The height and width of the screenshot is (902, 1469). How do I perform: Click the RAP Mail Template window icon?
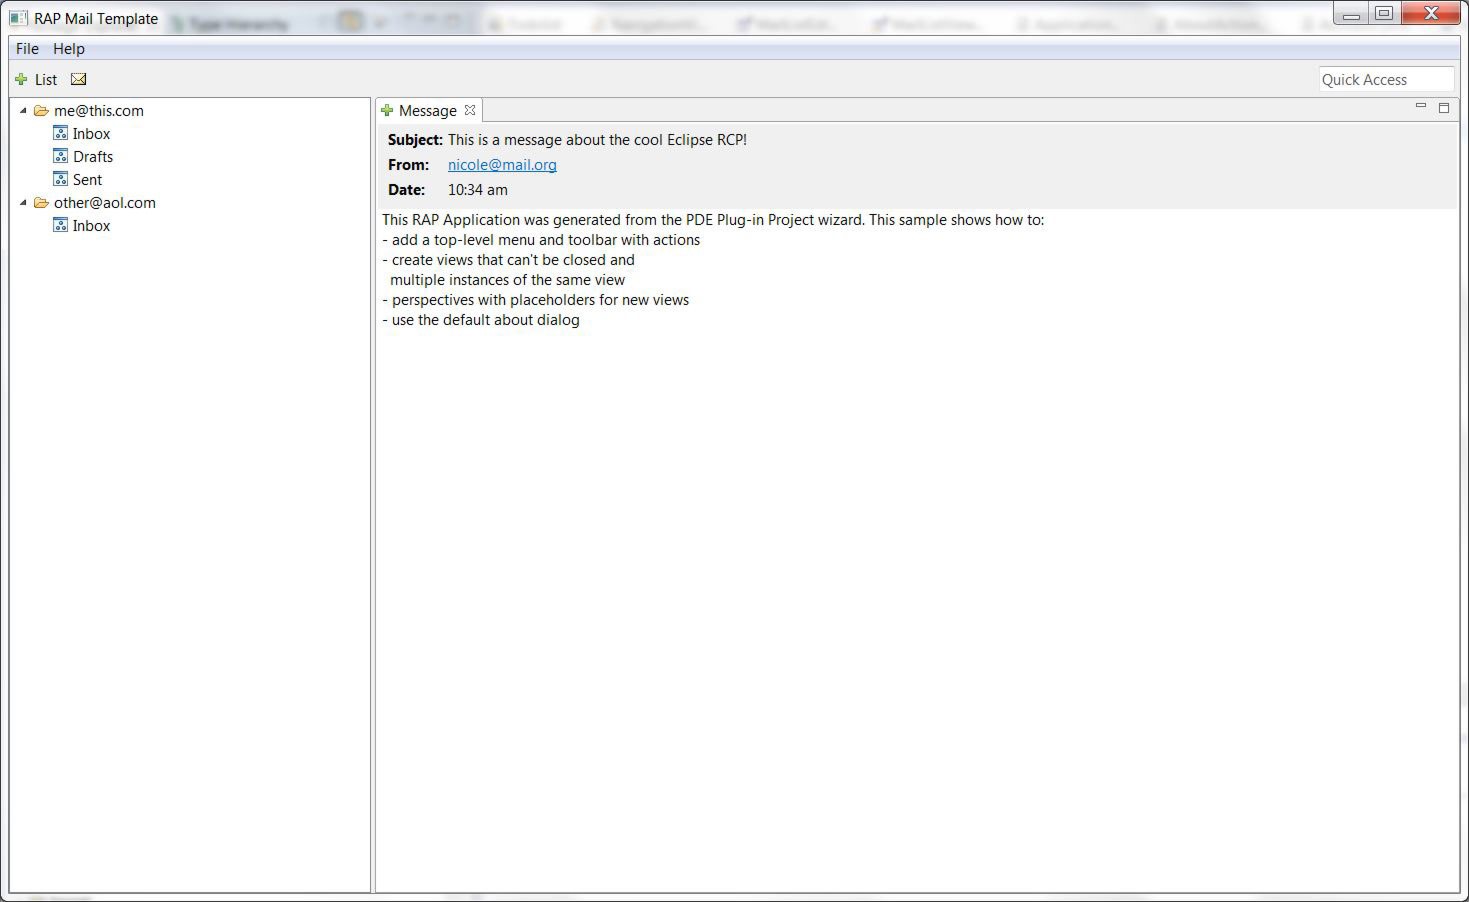[x=18, y=18]
